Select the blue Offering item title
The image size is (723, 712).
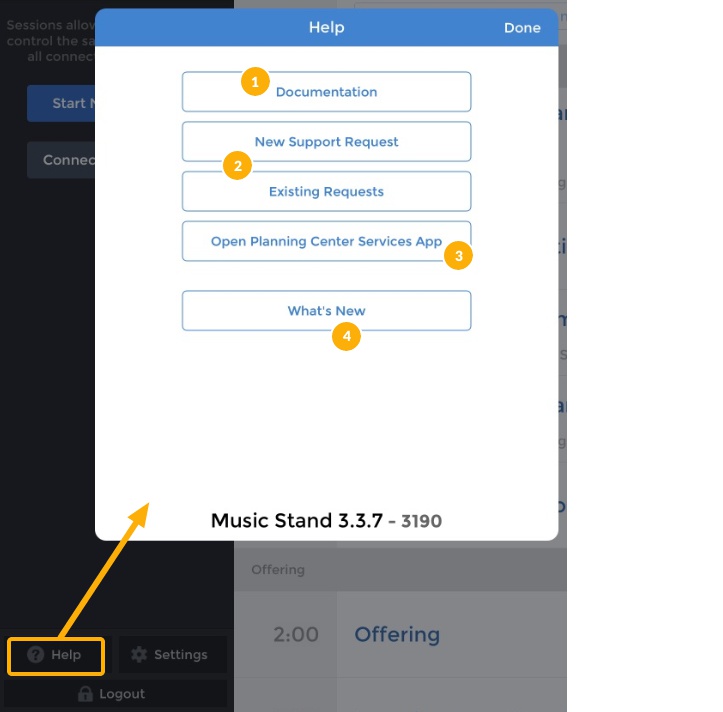coord(397,635)
